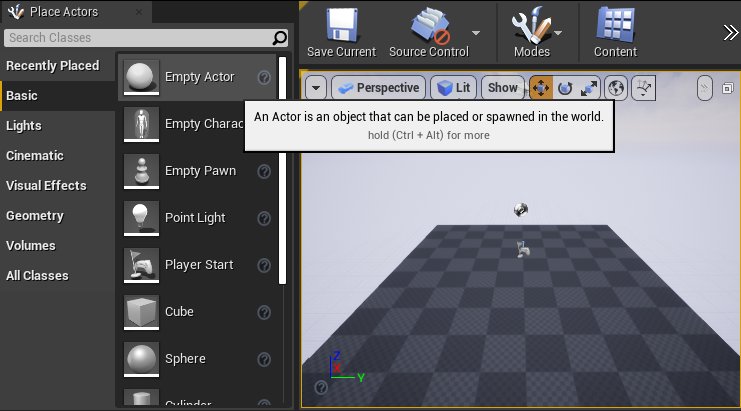The width and height of the screenshot is (741, 411).
Task: Select the rotate gizmo tool
Action: click(x=565, y=88)
